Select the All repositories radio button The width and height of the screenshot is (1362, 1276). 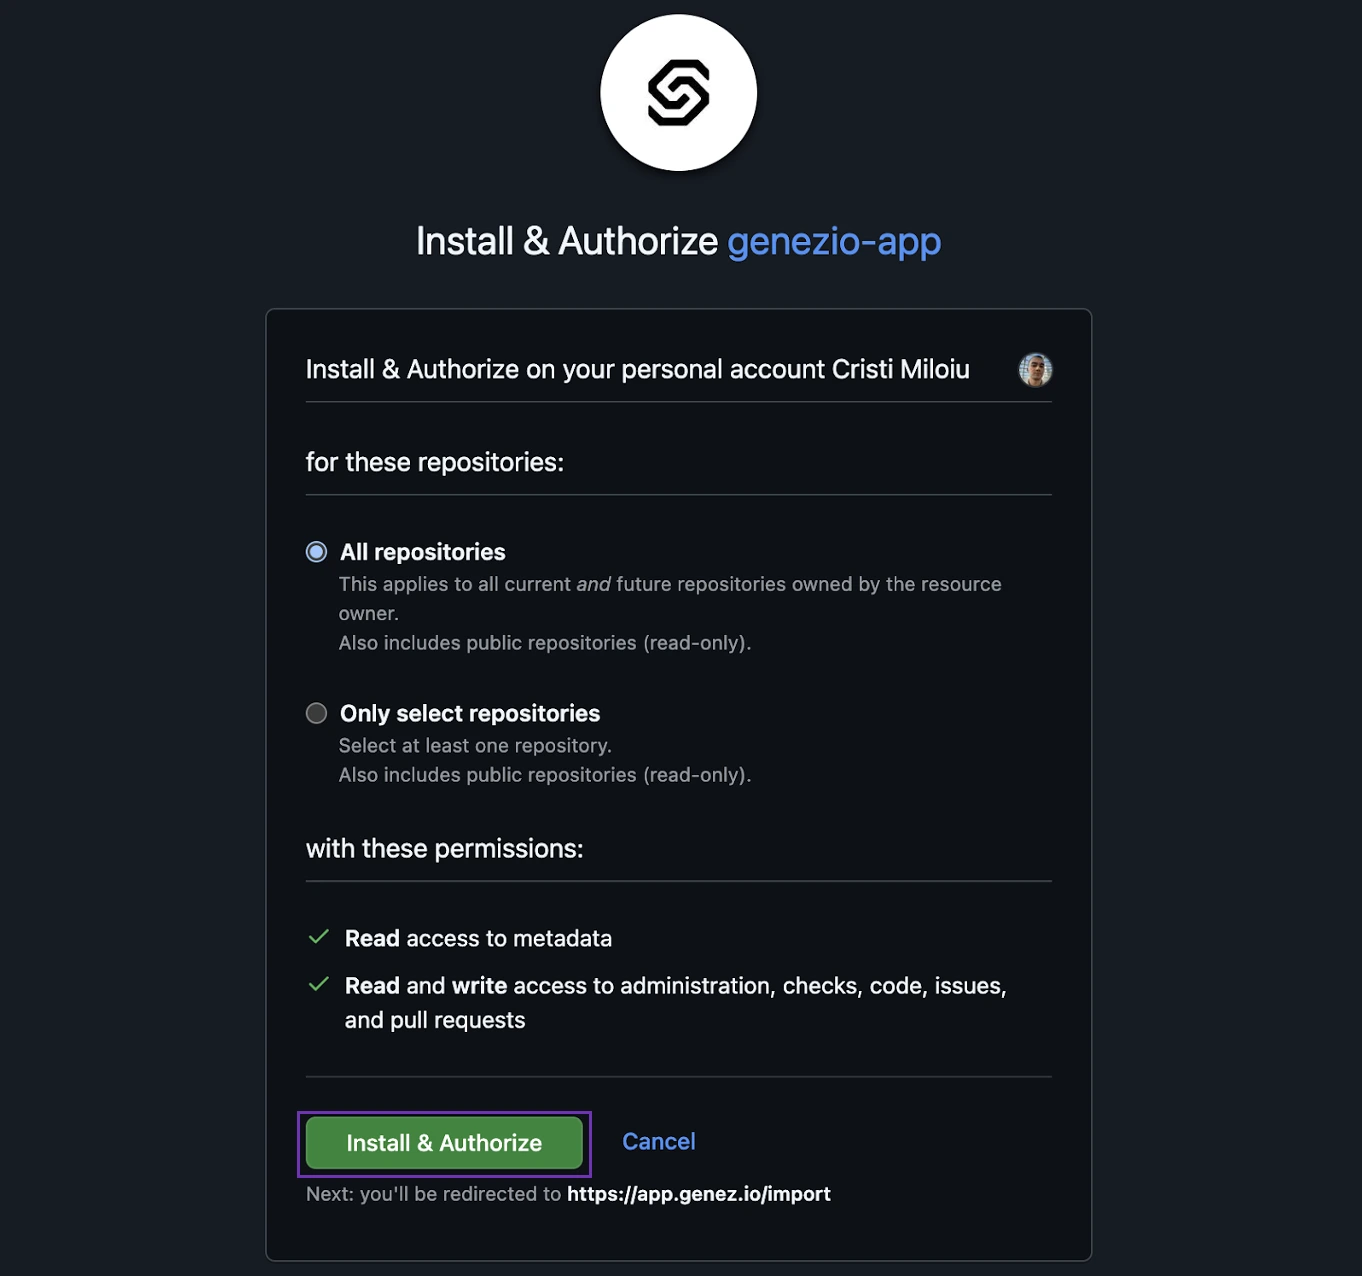click(x=316, y=552)
